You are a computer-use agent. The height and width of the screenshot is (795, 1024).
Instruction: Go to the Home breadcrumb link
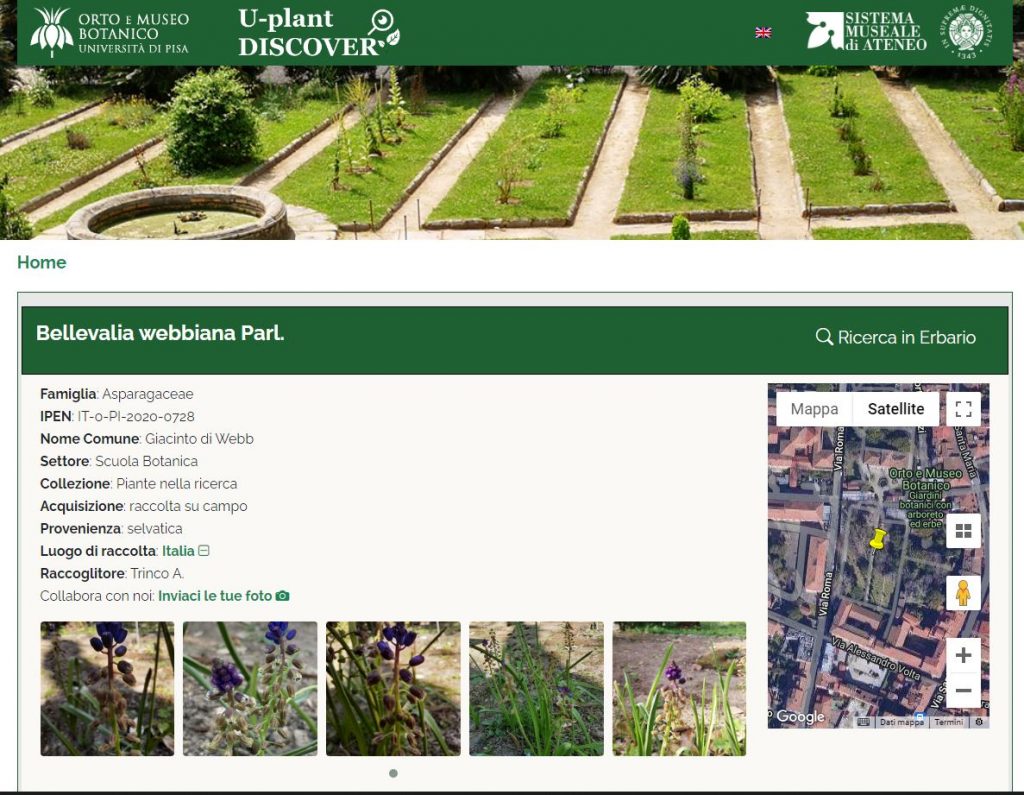pyautogui.click(x=42, y=262)
